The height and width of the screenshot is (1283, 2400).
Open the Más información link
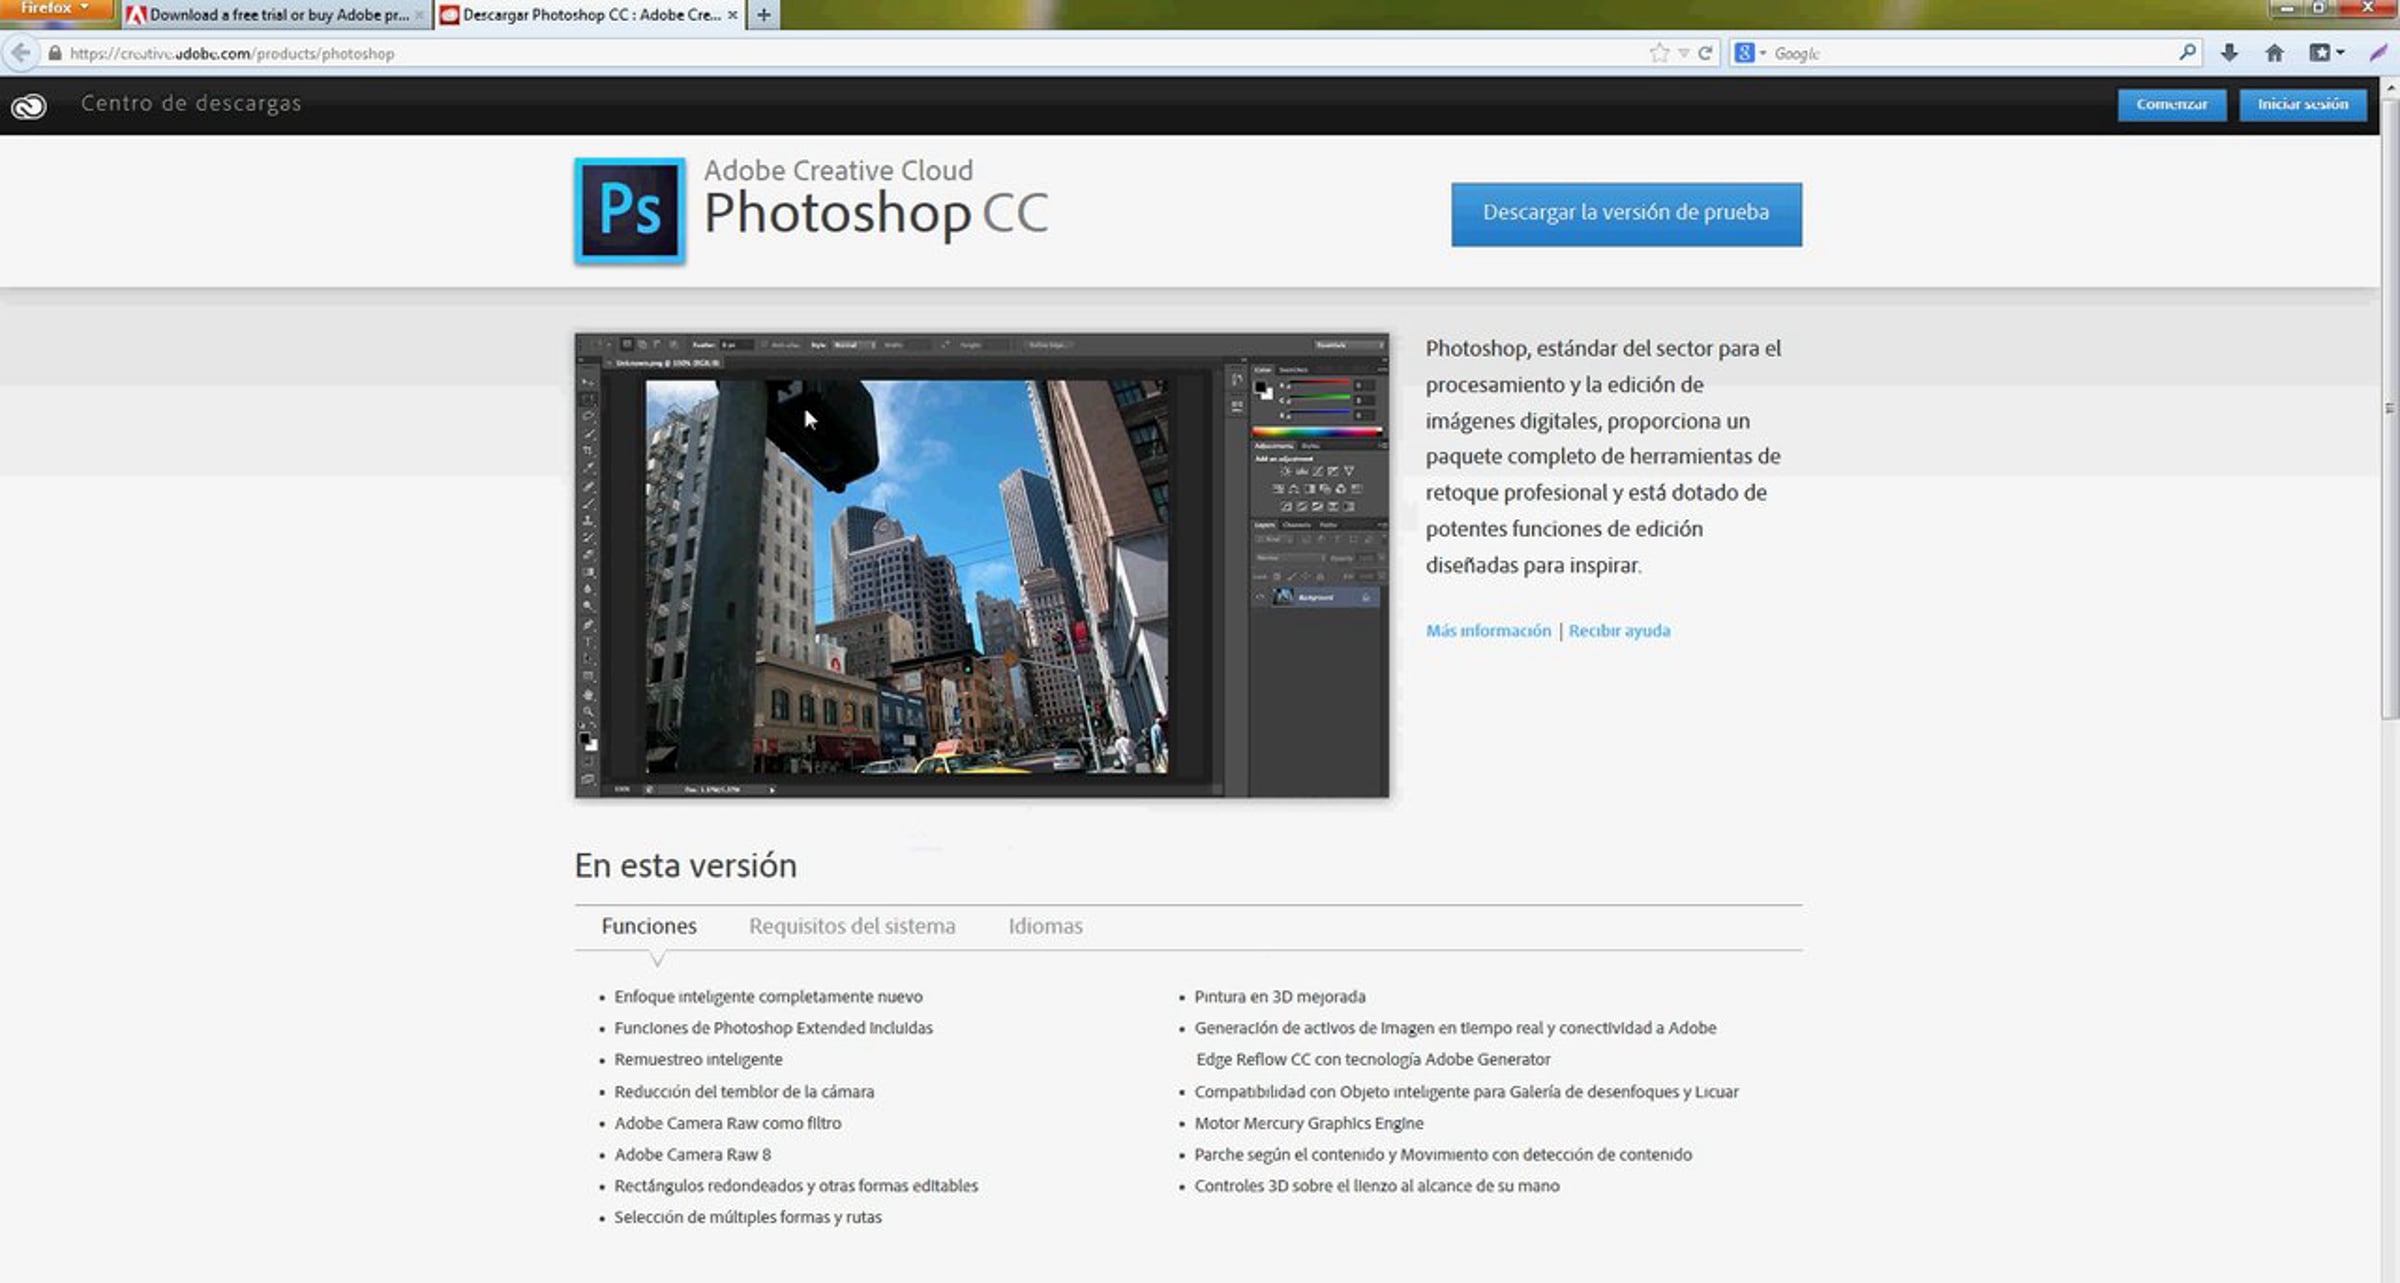(x=1487, y=631)
